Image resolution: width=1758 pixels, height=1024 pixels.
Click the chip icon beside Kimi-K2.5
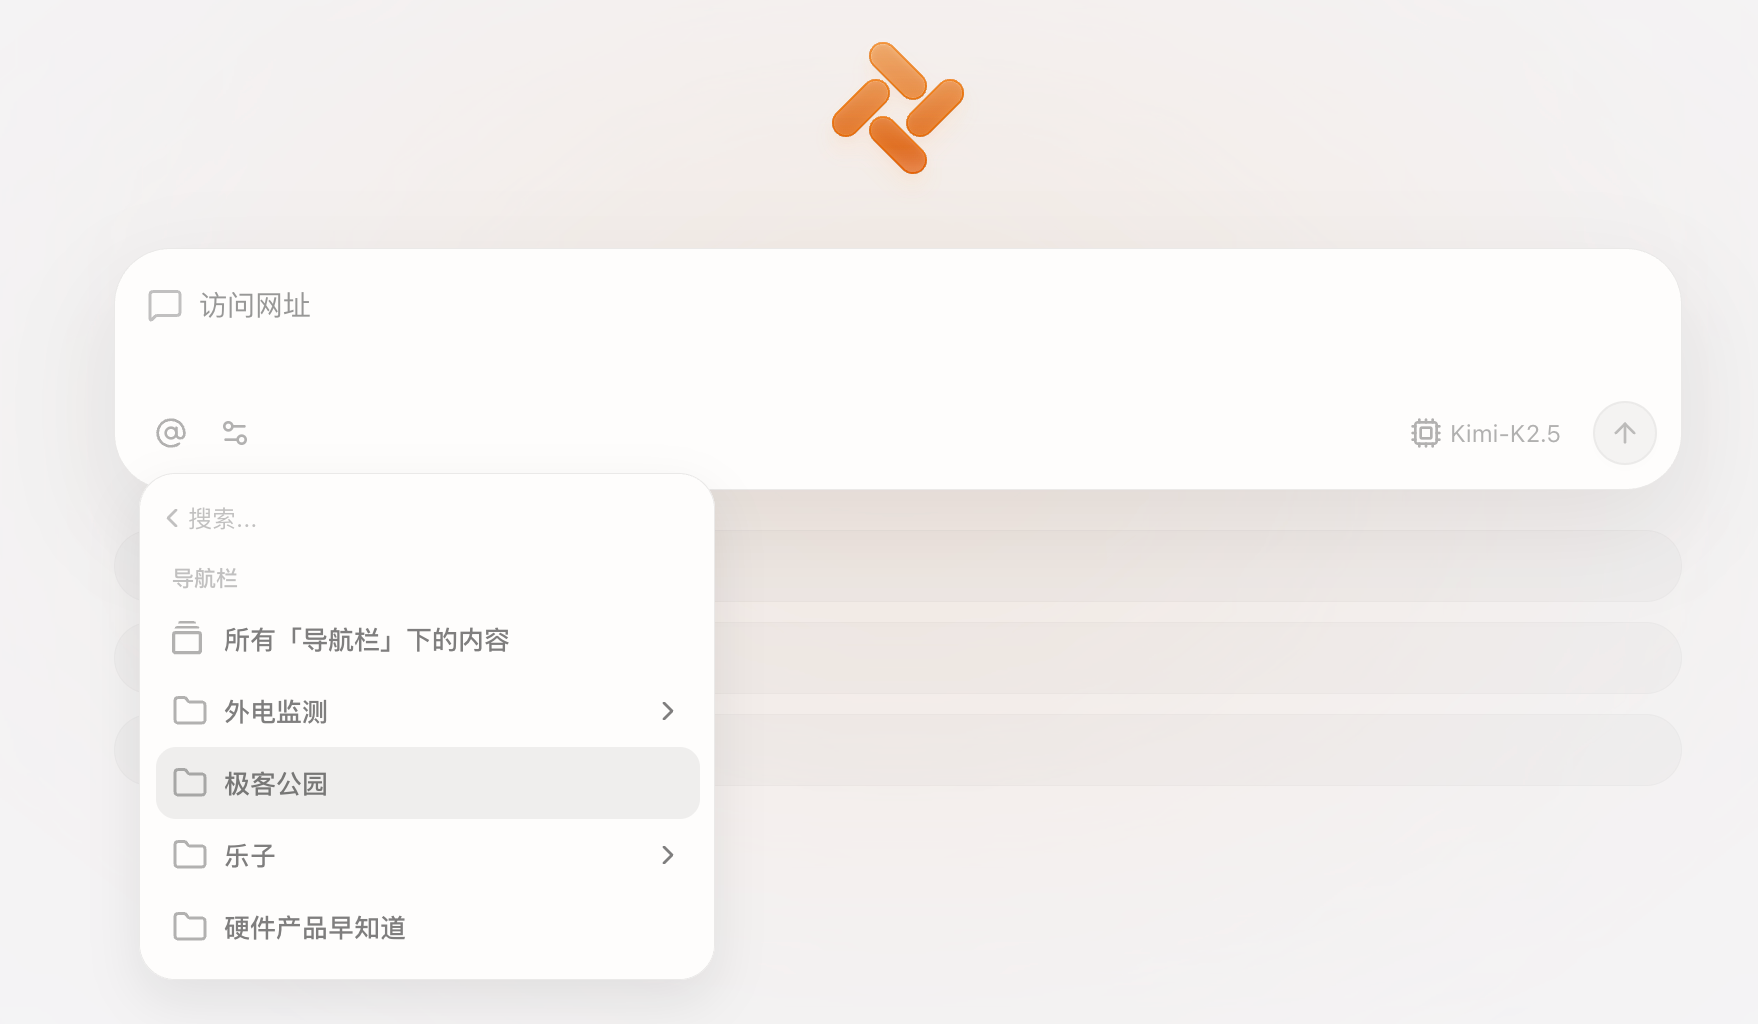[x=1425, y=433]
